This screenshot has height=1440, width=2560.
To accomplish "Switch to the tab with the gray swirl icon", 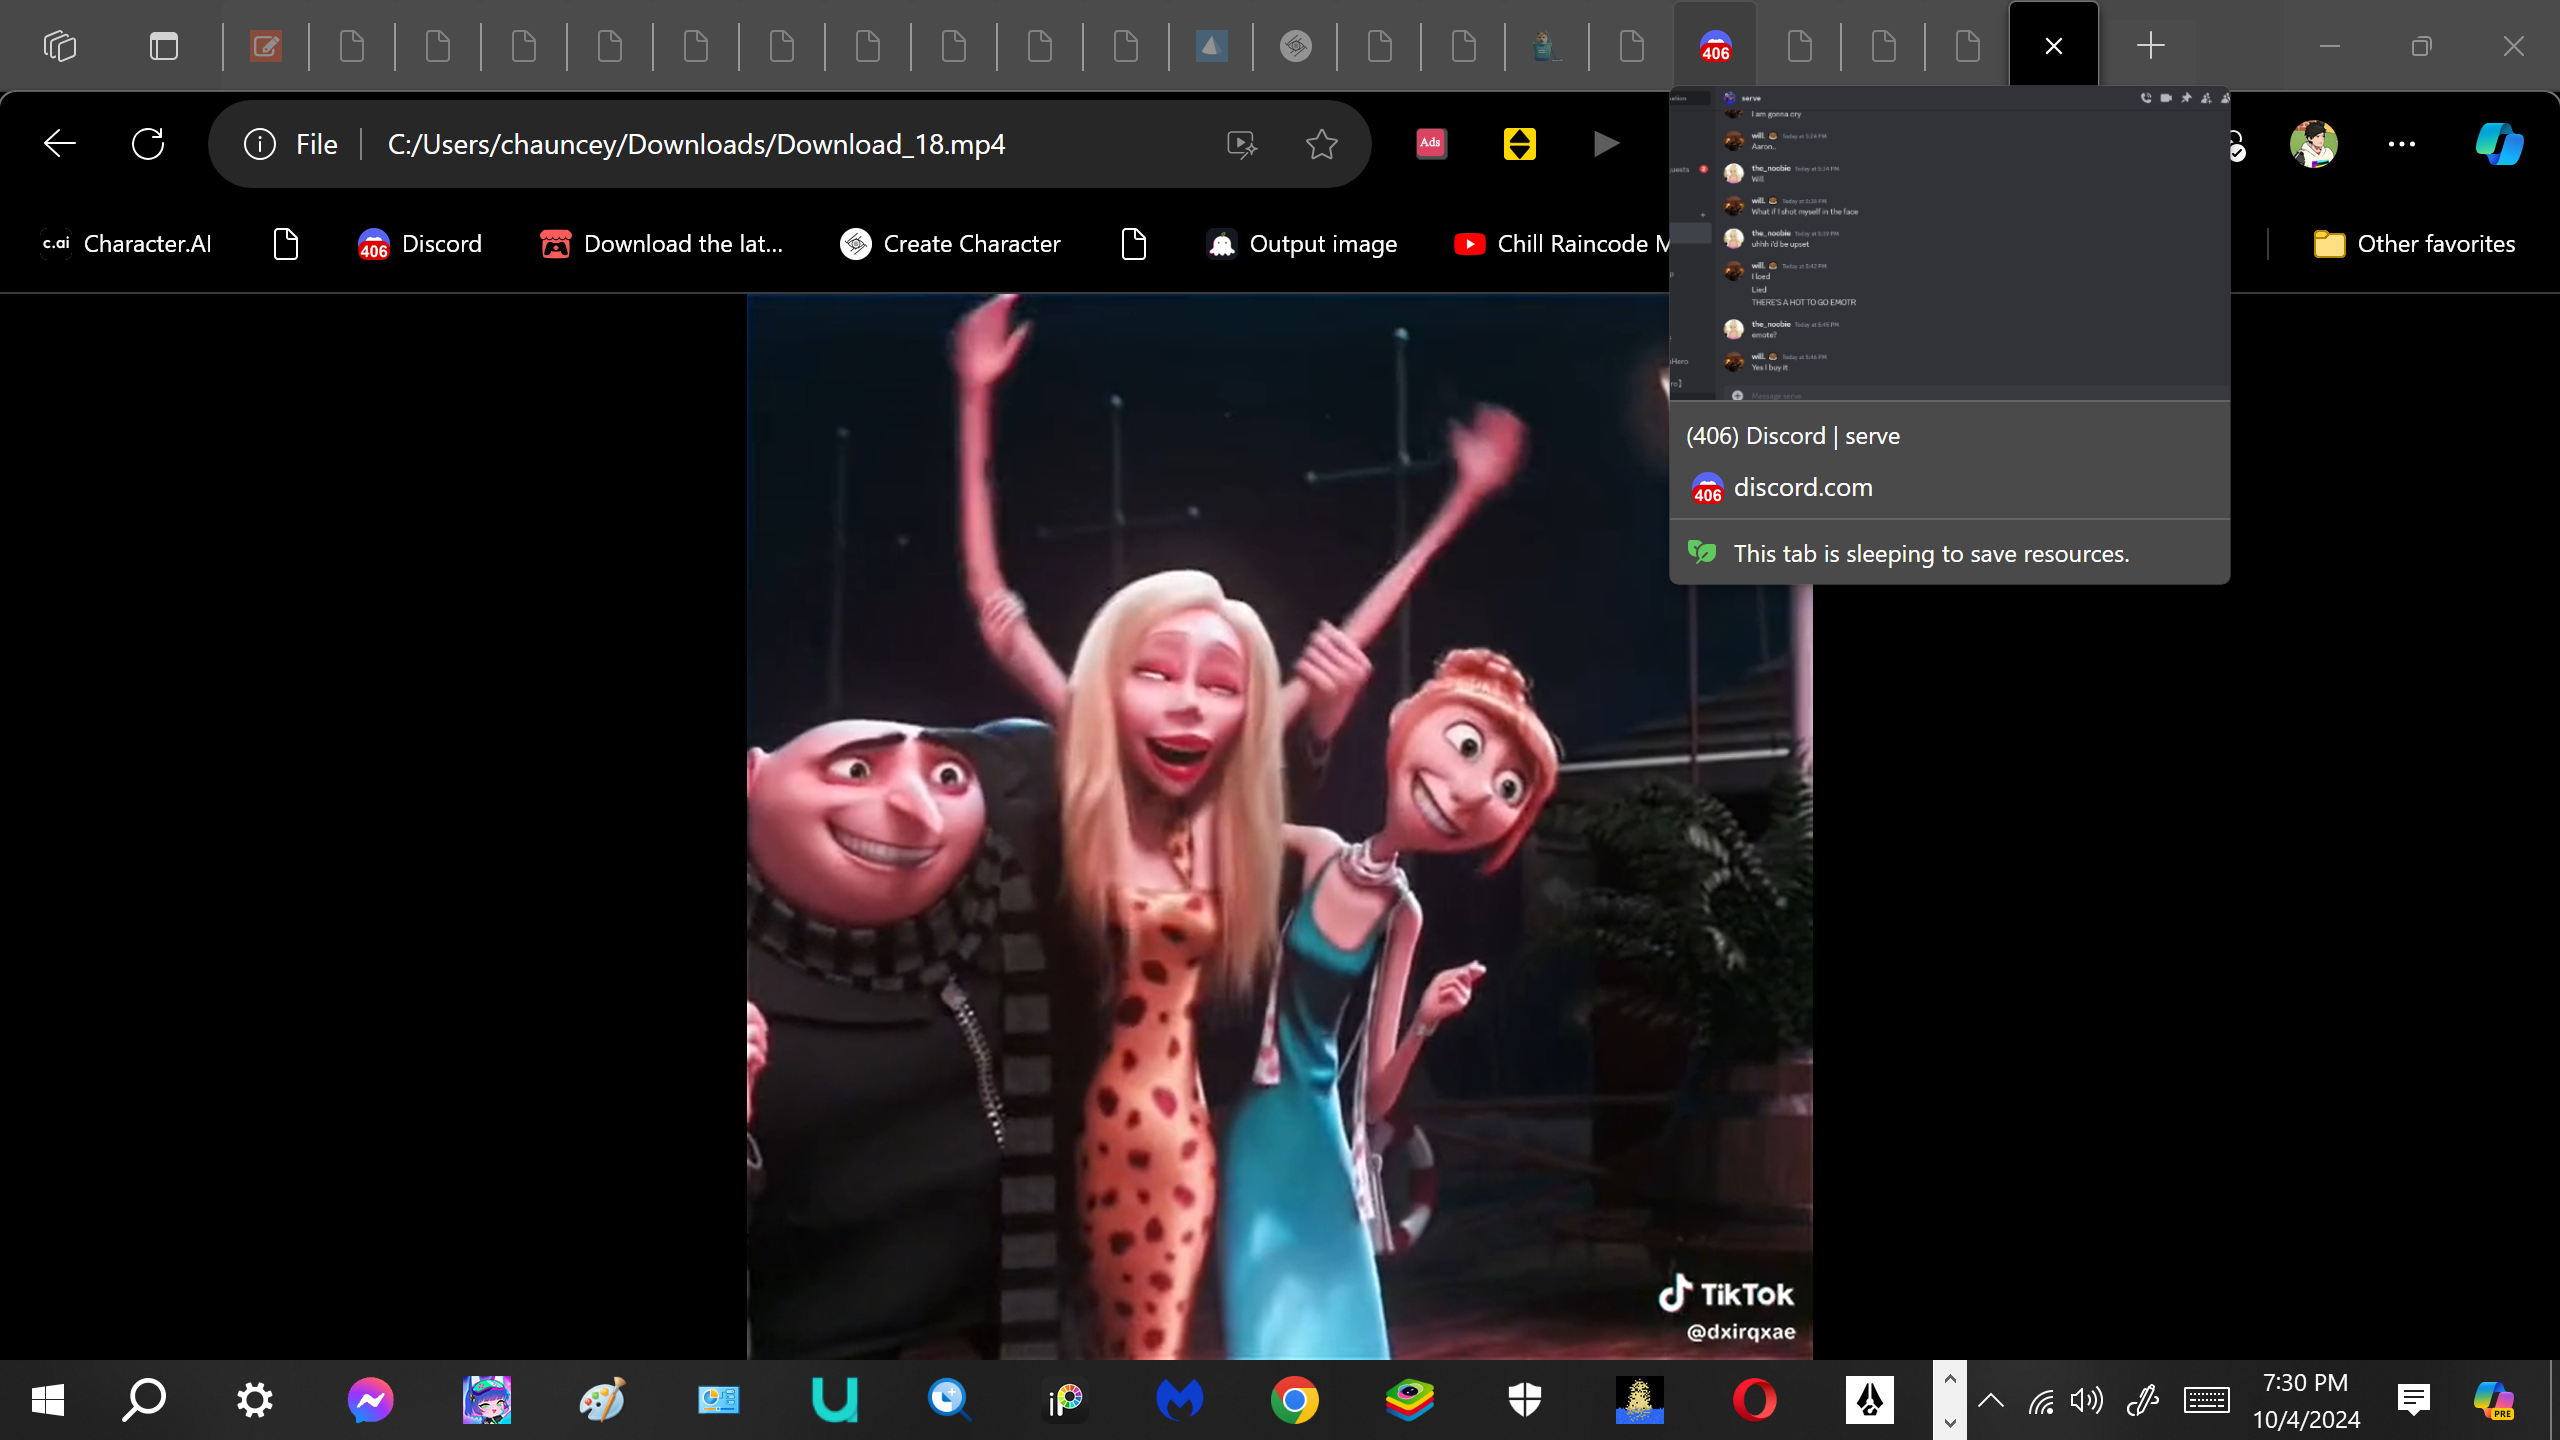I will 1296,46.
